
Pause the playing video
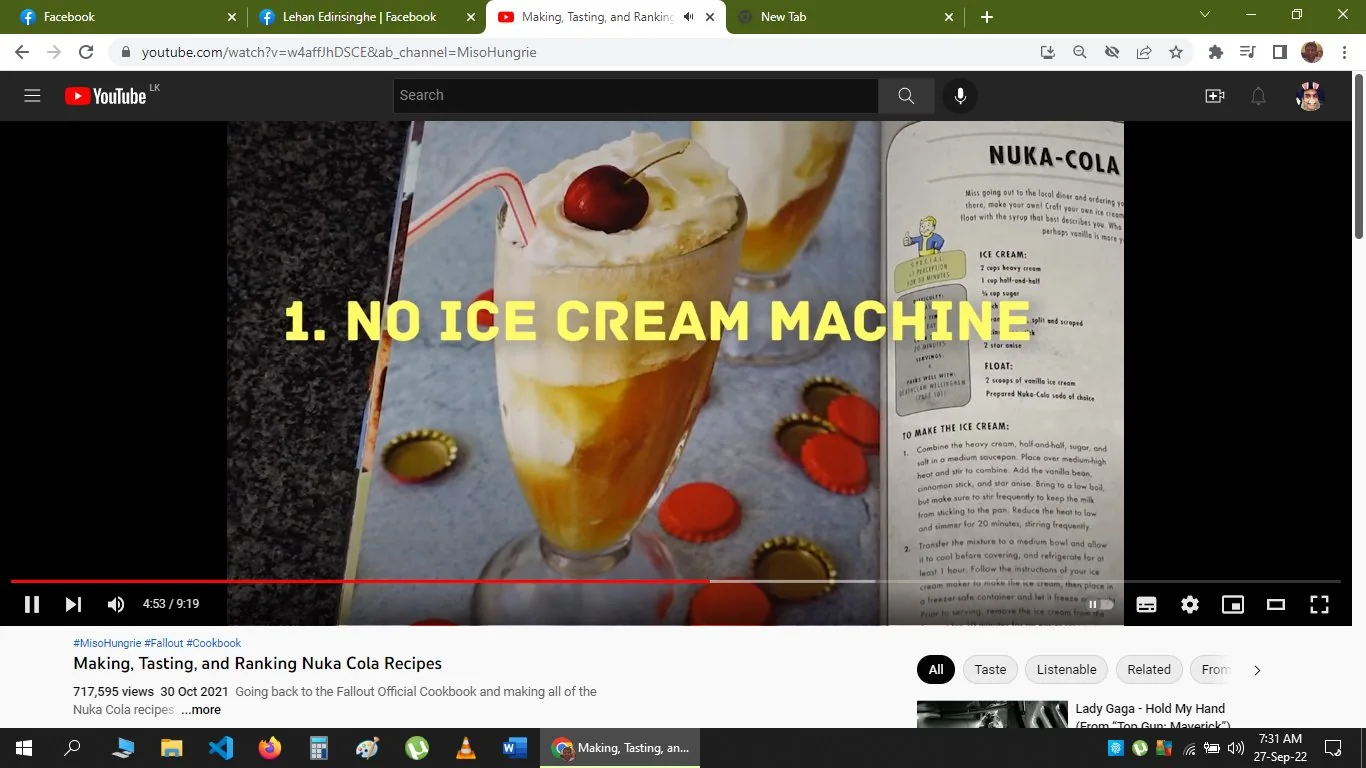tap(32, 604)
